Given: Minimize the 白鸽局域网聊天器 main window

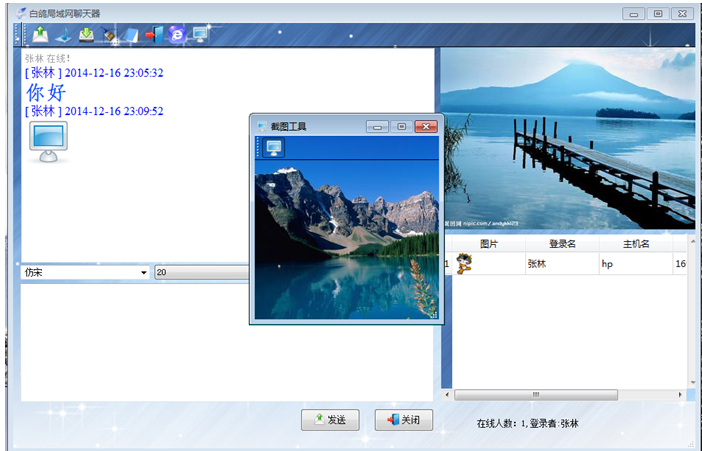Looking at the screenshot, I should (634, 14).
